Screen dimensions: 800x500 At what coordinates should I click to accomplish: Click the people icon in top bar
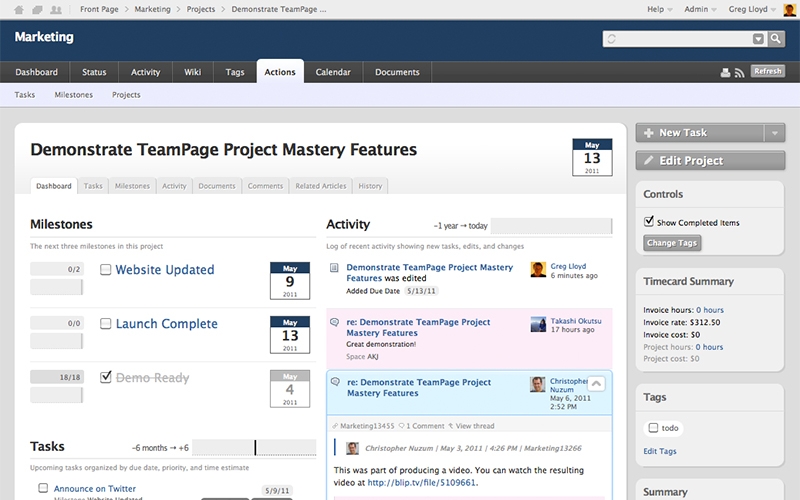(55, 9)
